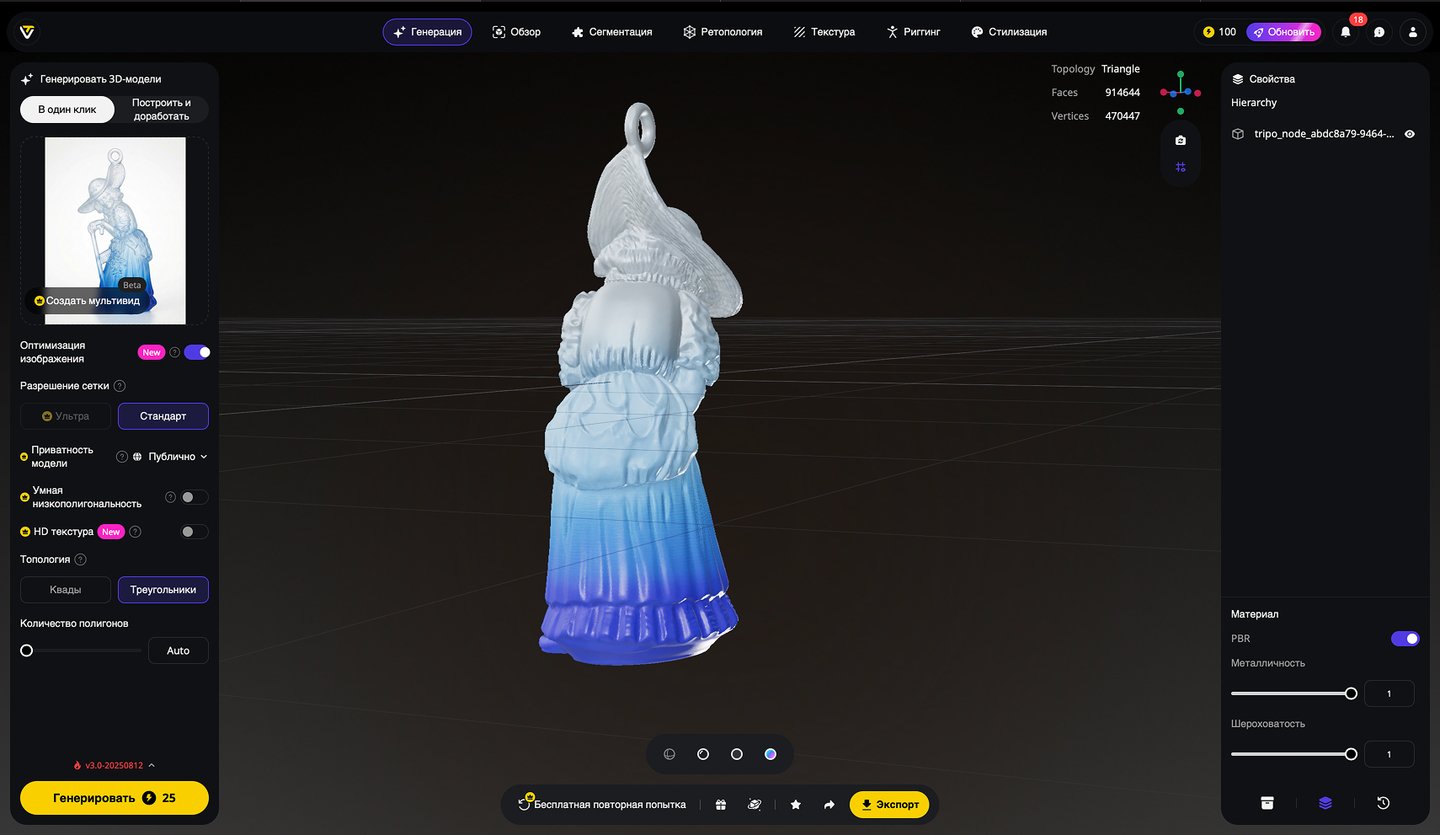Click the layers icon at the Properties panel bottom
This screenshot has width=1440, height=835.
[1325, 802]
